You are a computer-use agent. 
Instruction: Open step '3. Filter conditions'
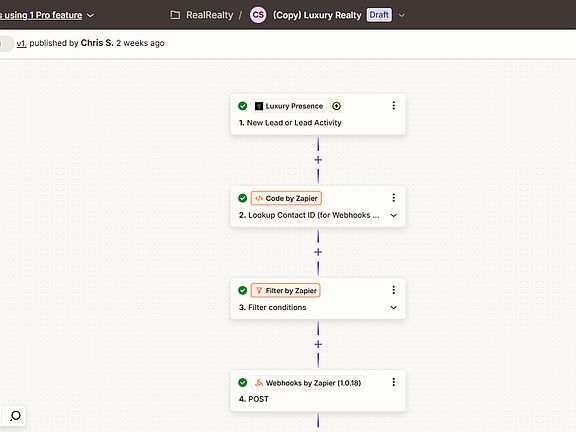[272, 307]
